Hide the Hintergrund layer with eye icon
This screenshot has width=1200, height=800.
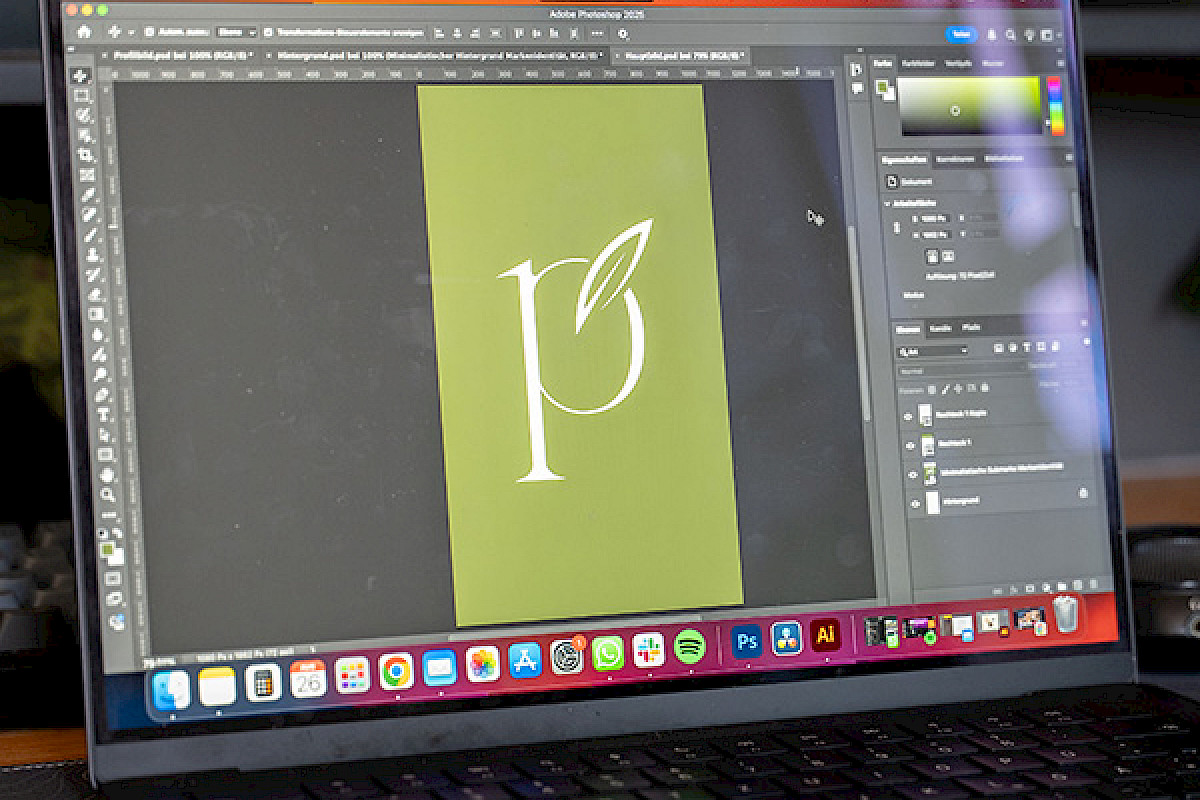[915, 504]
